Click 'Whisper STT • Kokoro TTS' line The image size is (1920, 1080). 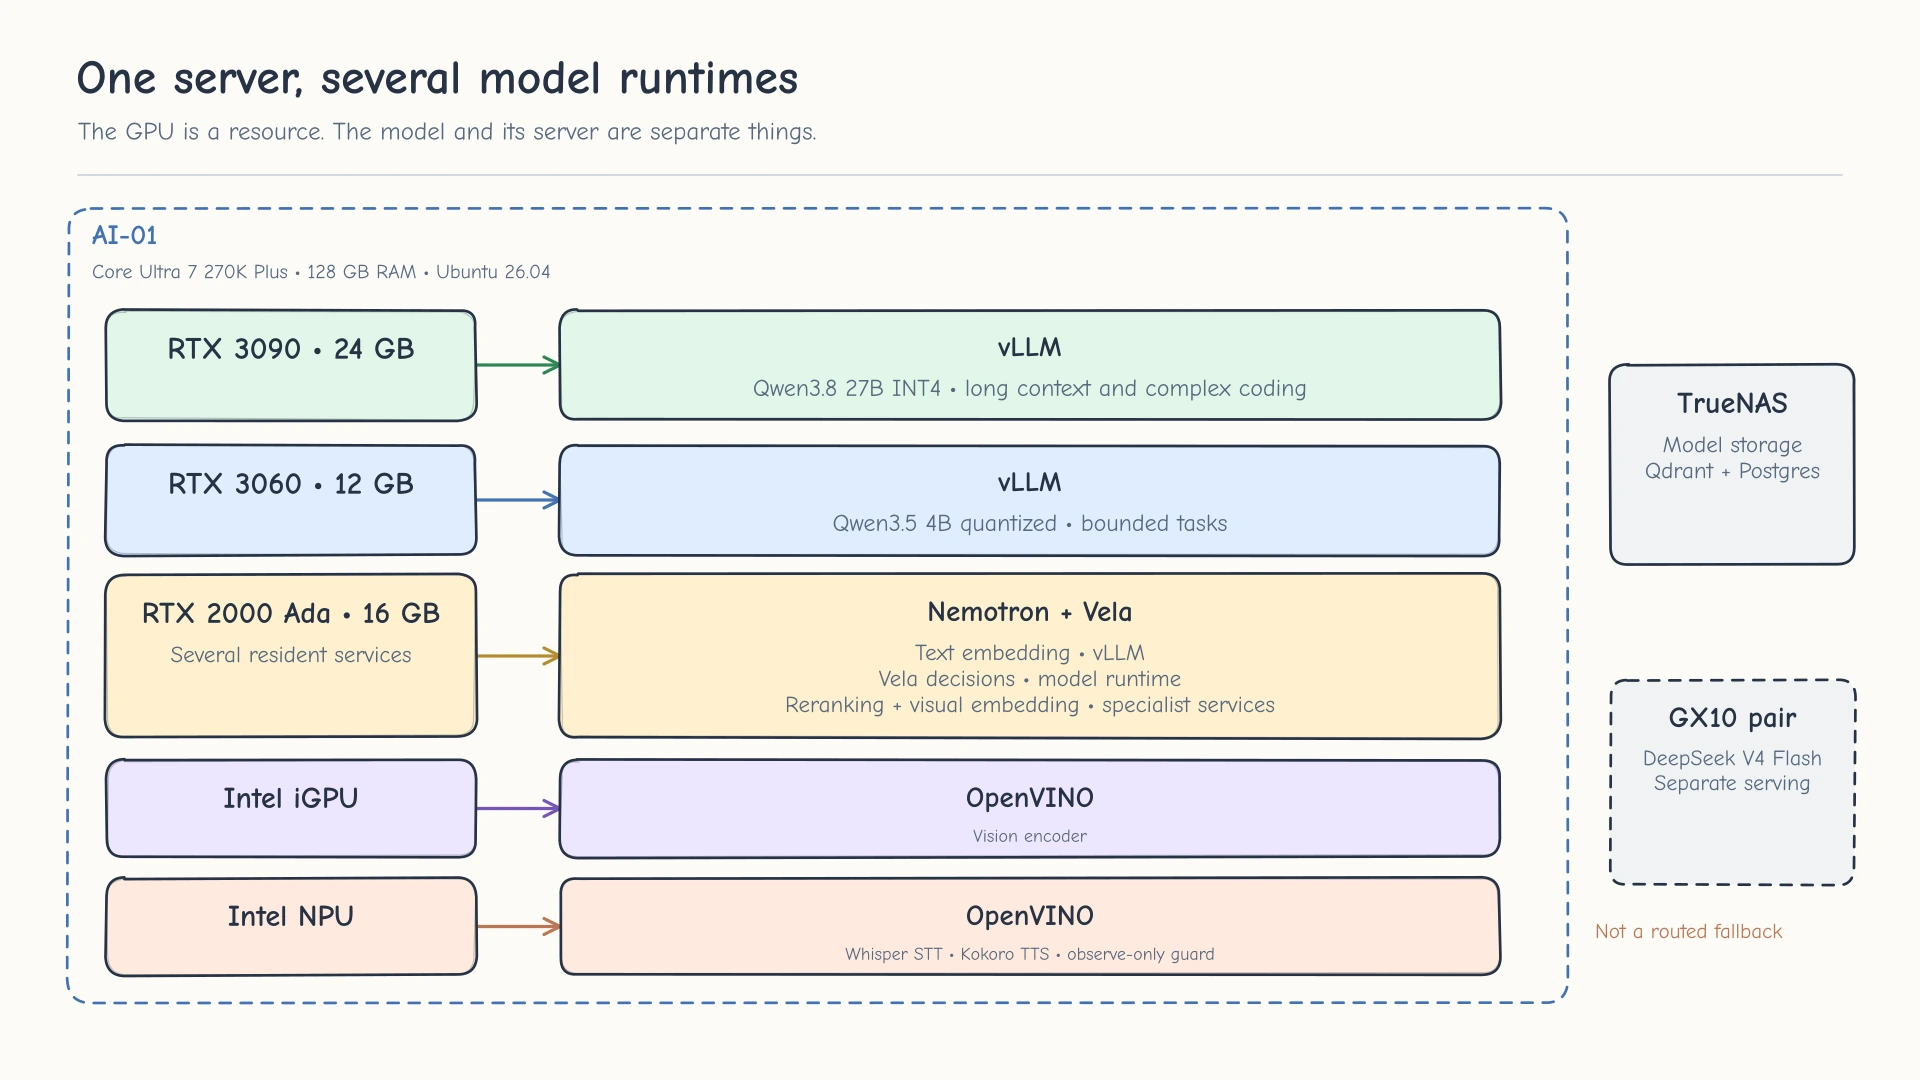click(1029, 954)
